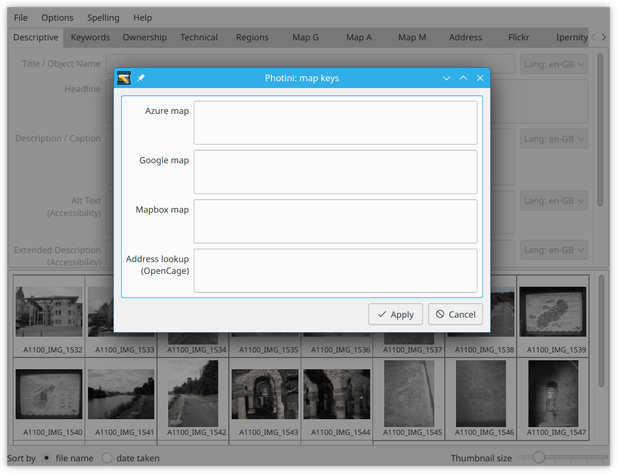Click the Headline label
Viewport: 618px width, 474px height.
(82, 89)
